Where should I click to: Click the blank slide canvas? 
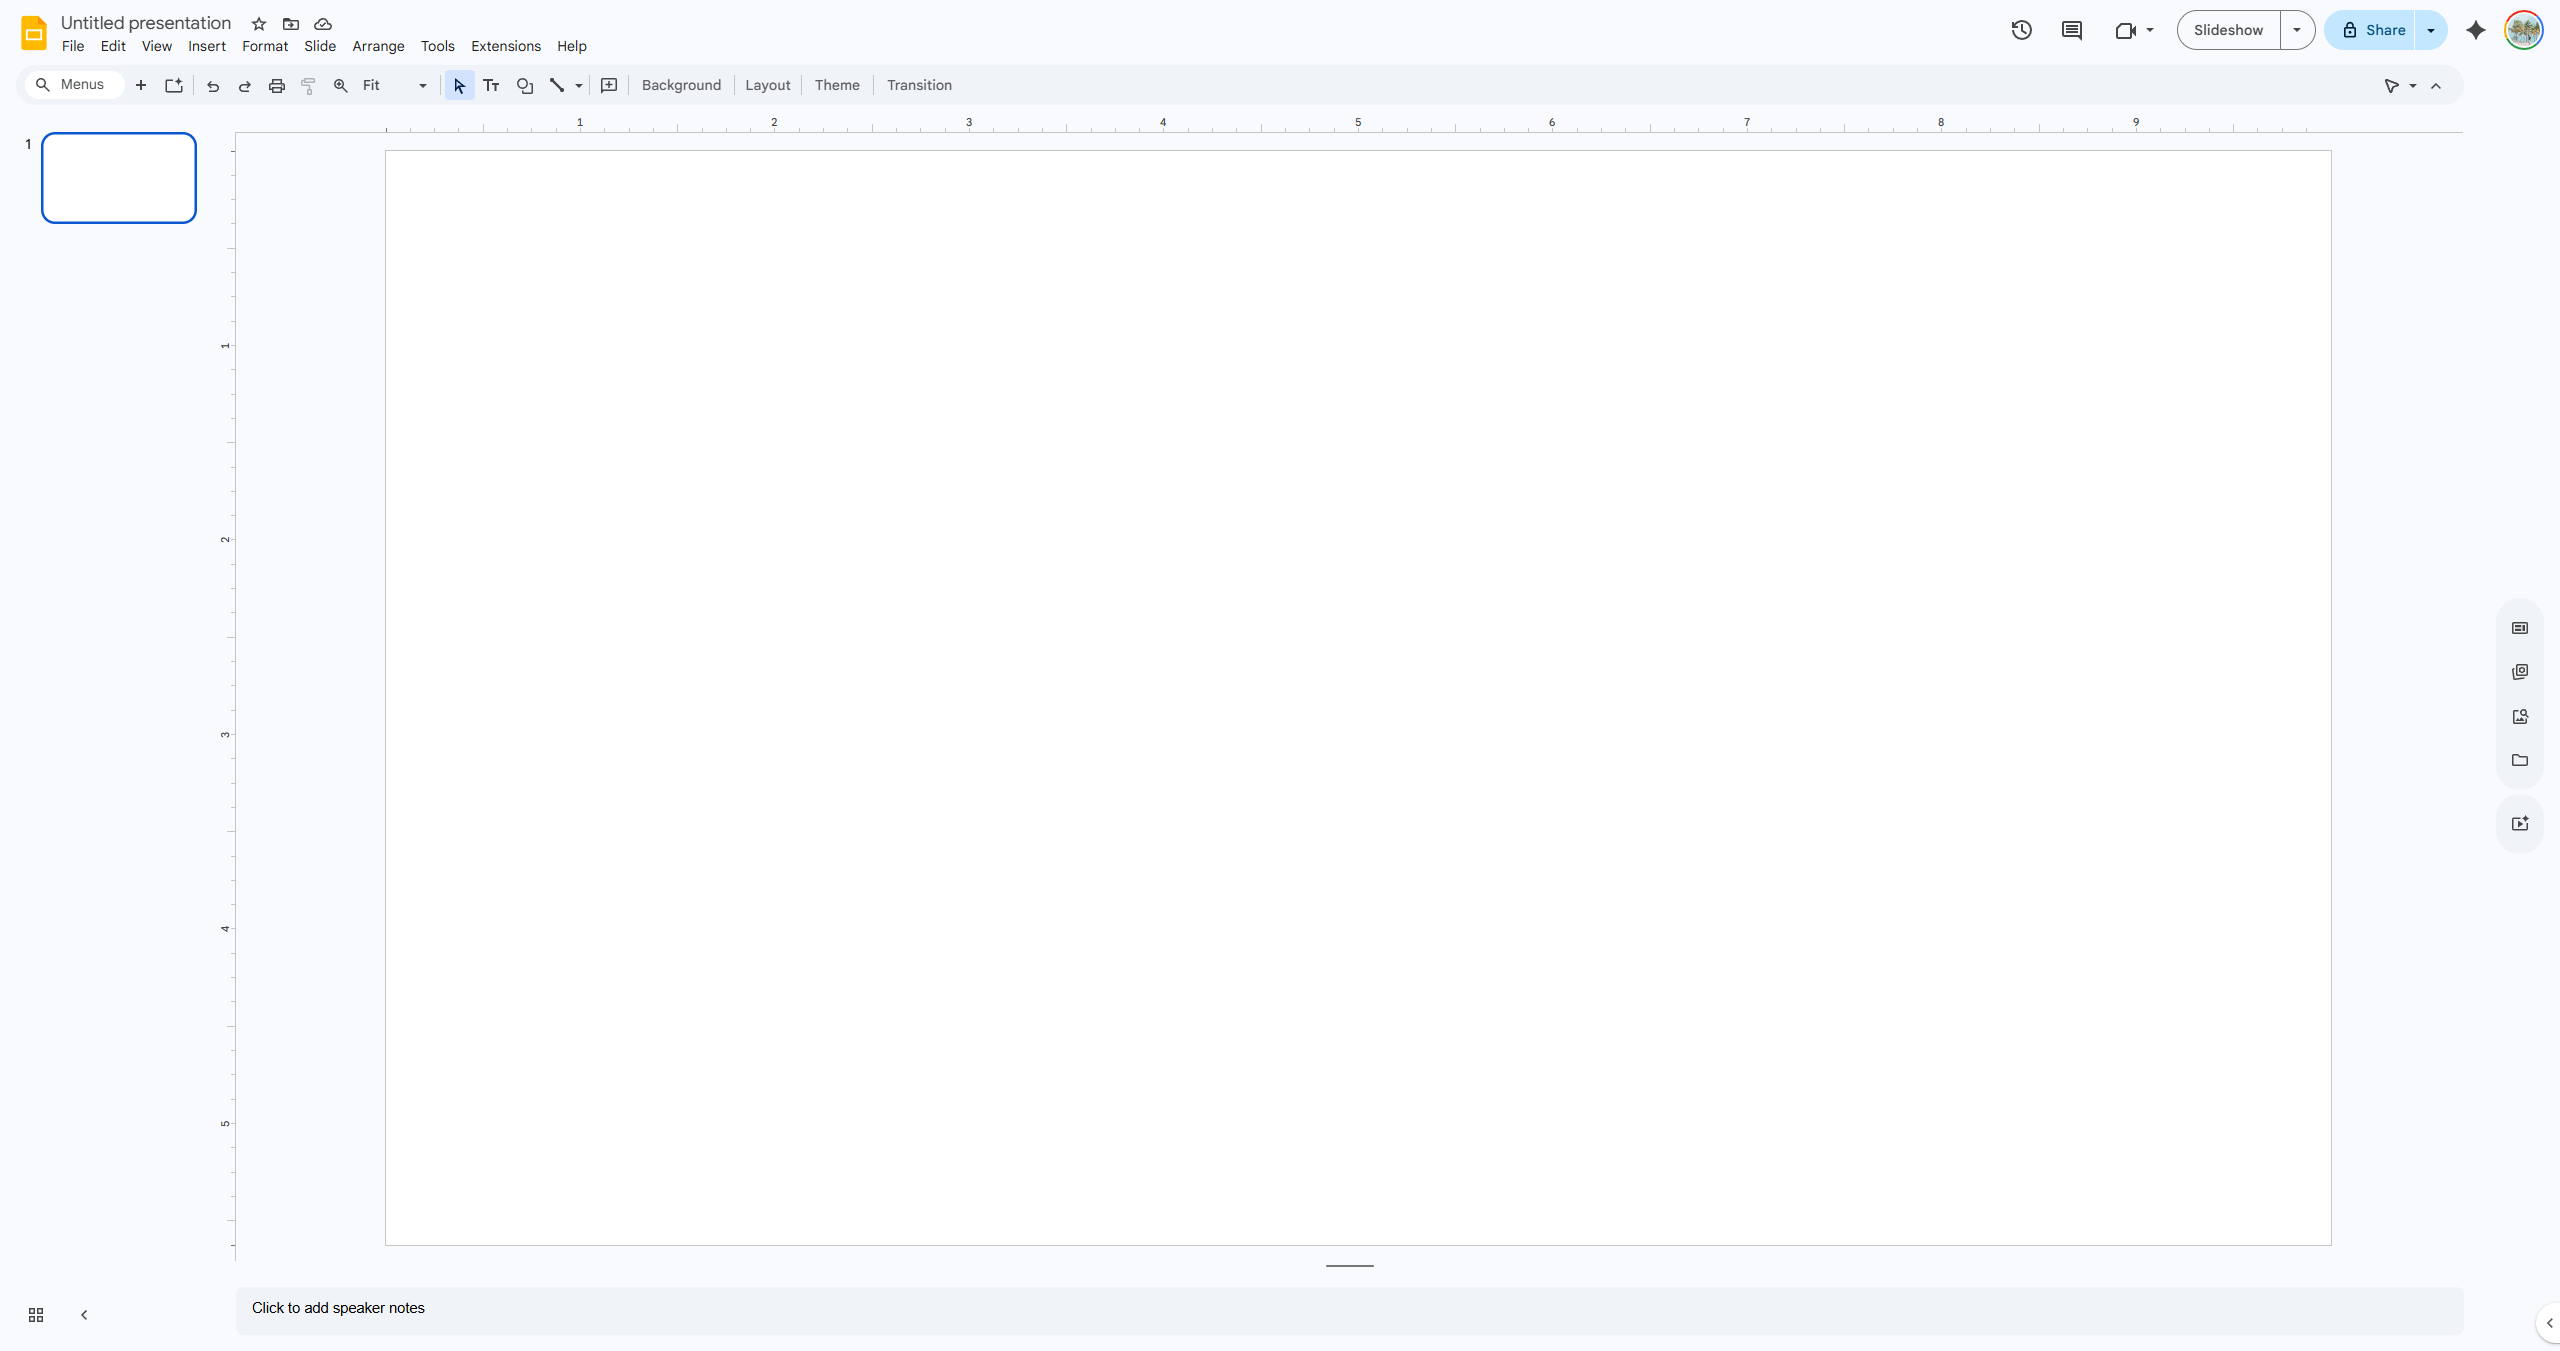pyautogui.click(x=1358, y=698)
